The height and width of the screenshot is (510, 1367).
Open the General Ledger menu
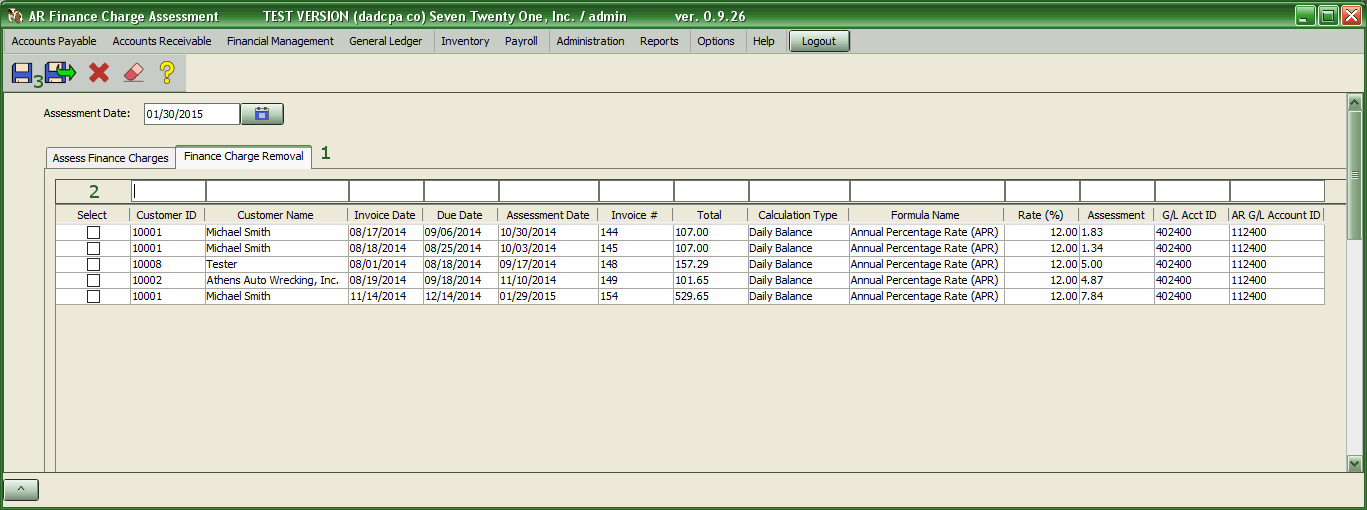(x=386, y=41)
